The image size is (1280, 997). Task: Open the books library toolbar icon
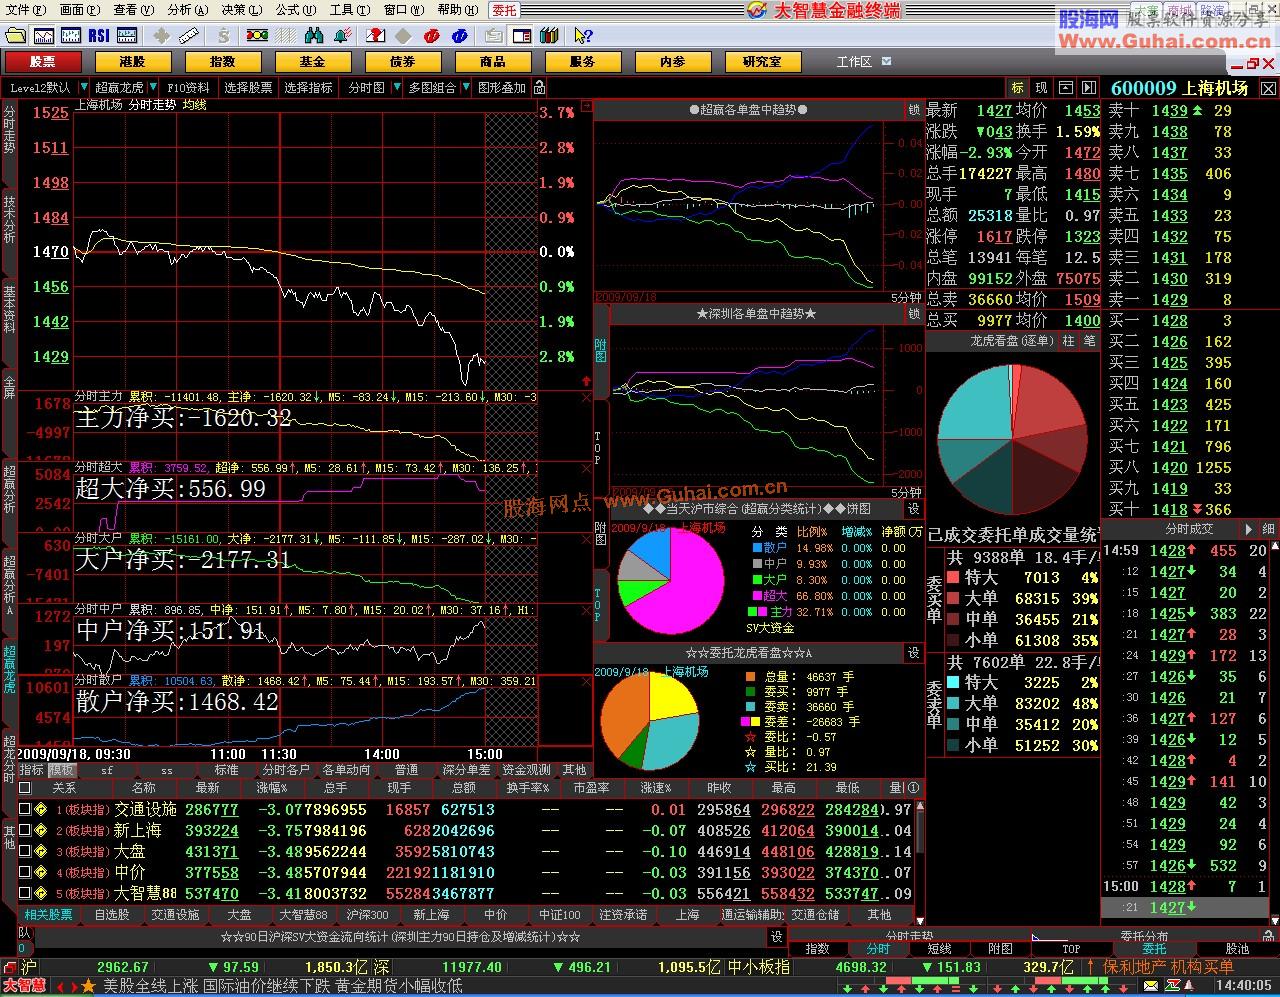(x=549, y=36)
